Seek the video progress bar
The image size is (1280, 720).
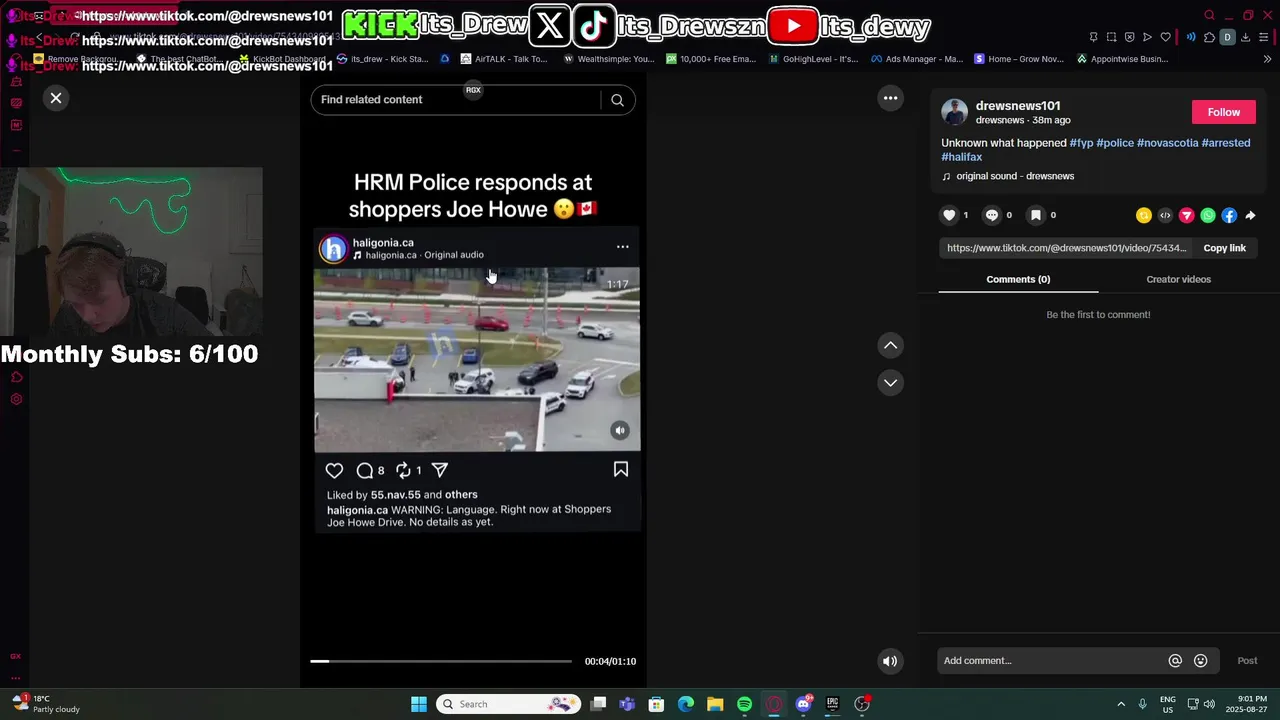coord(441,661)
